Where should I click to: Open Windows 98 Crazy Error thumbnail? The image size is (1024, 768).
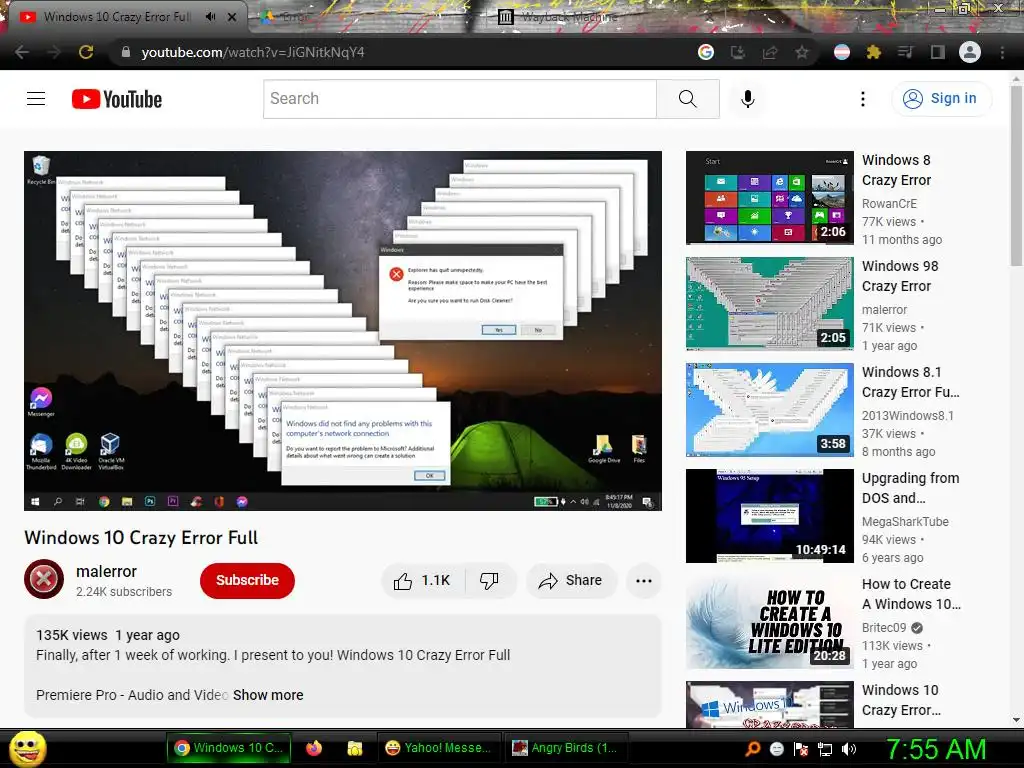tap(769, 304)
